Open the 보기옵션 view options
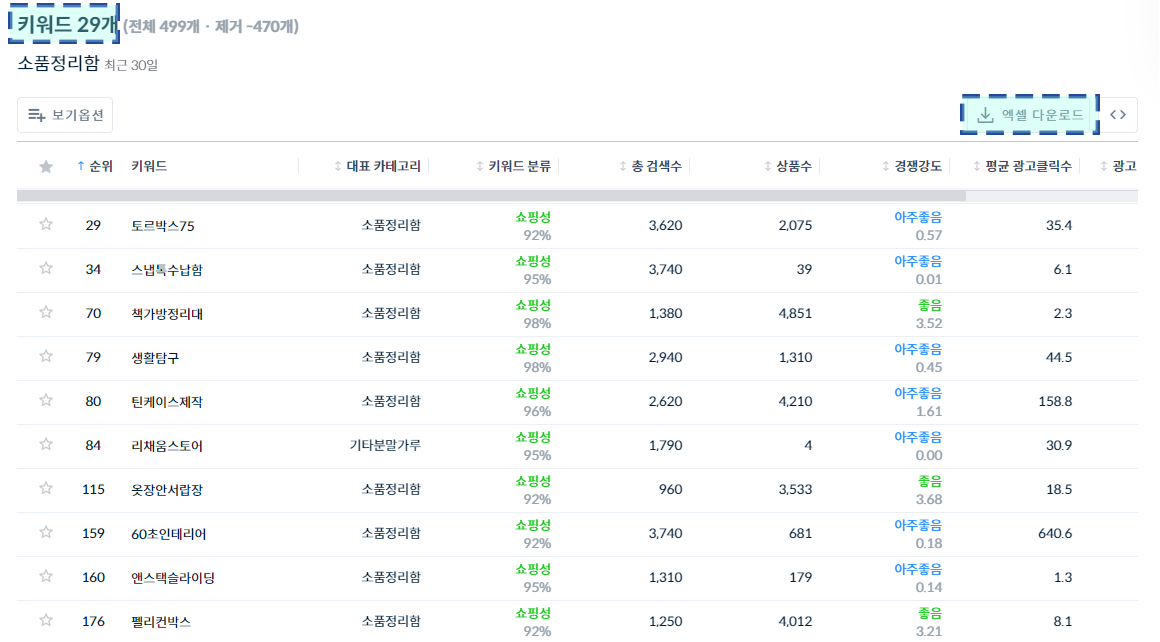1160x642 pixels. 65,115
